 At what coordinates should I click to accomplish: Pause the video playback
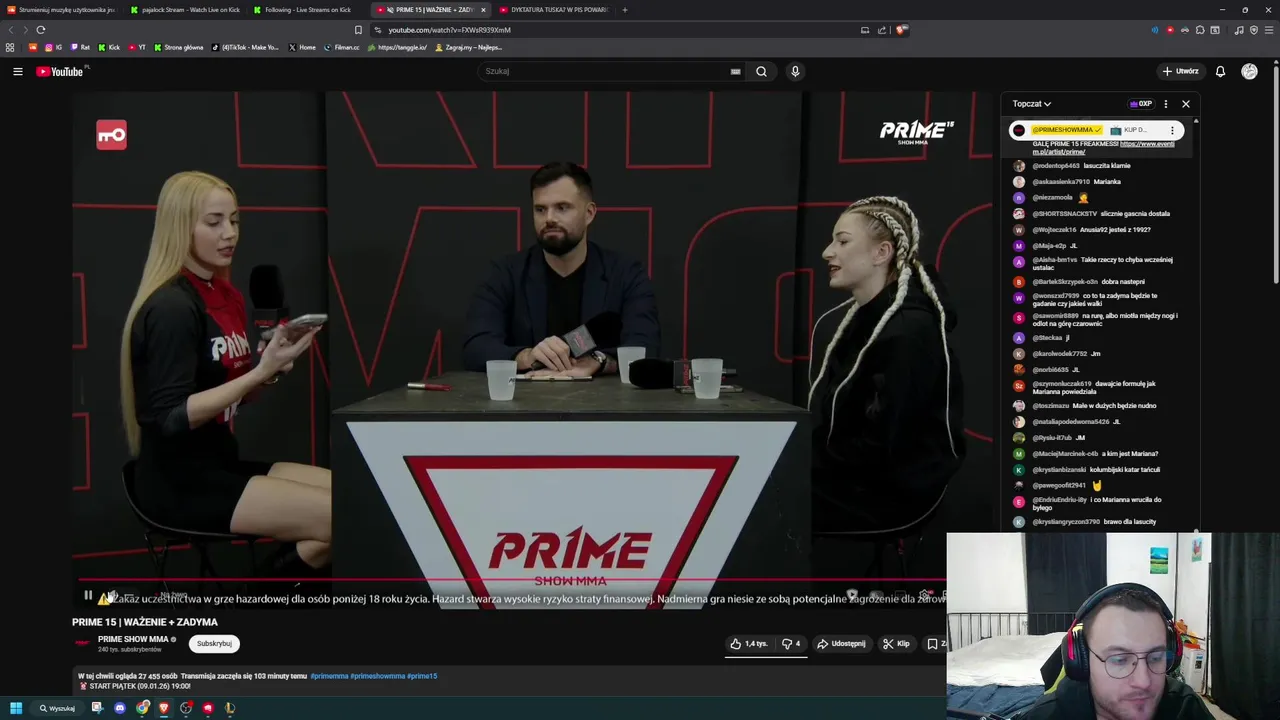[88, 596]
